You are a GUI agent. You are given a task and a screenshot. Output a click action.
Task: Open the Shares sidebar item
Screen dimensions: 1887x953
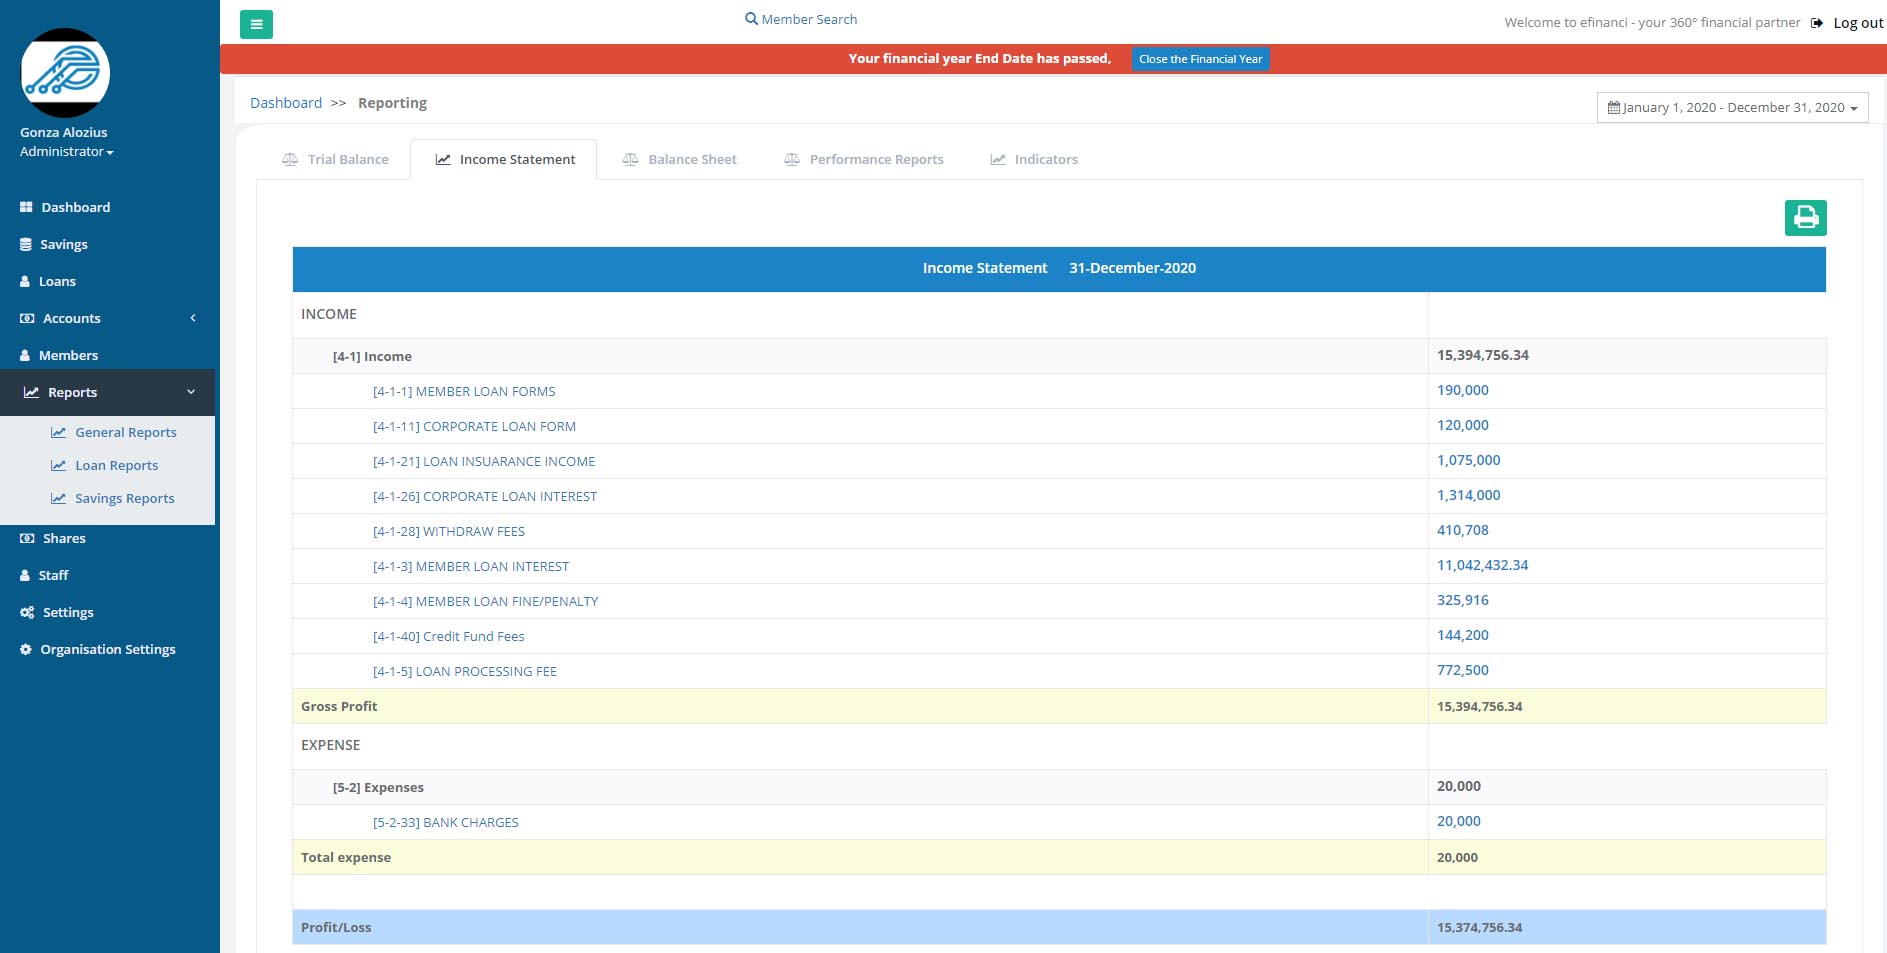tap(64, 538)
